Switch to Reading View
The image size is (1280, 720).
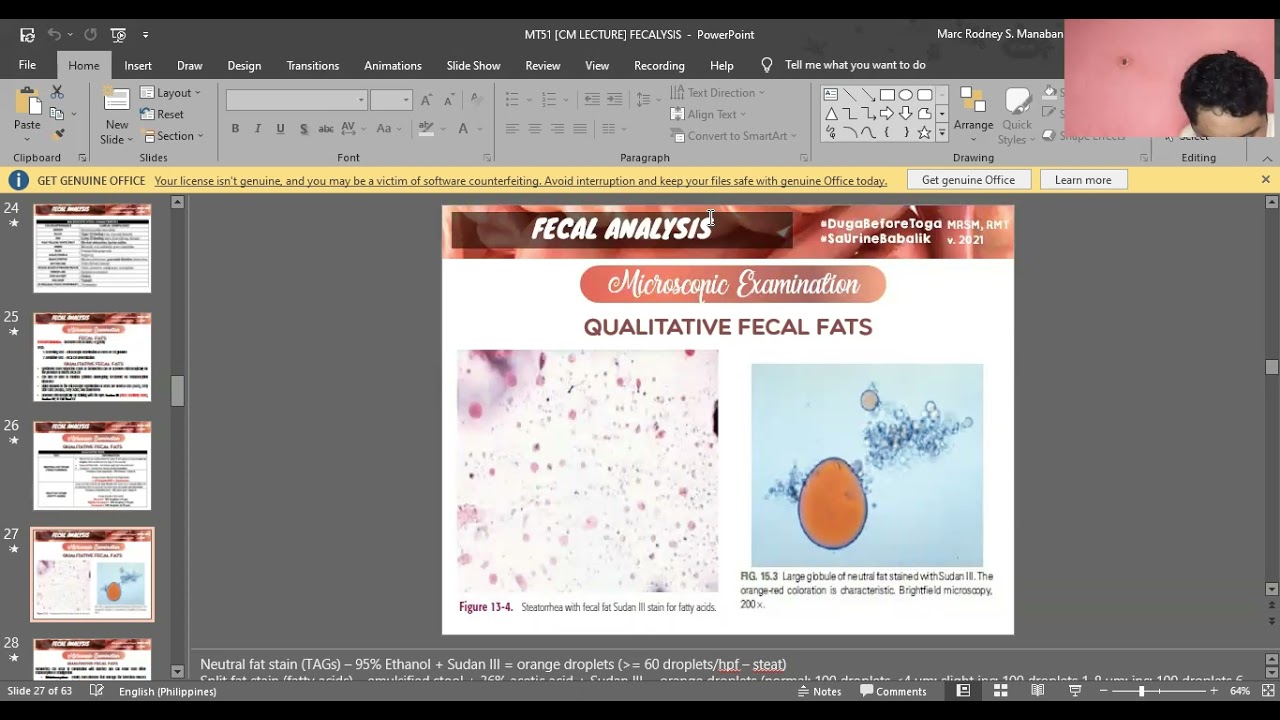tap(1038, 691)
